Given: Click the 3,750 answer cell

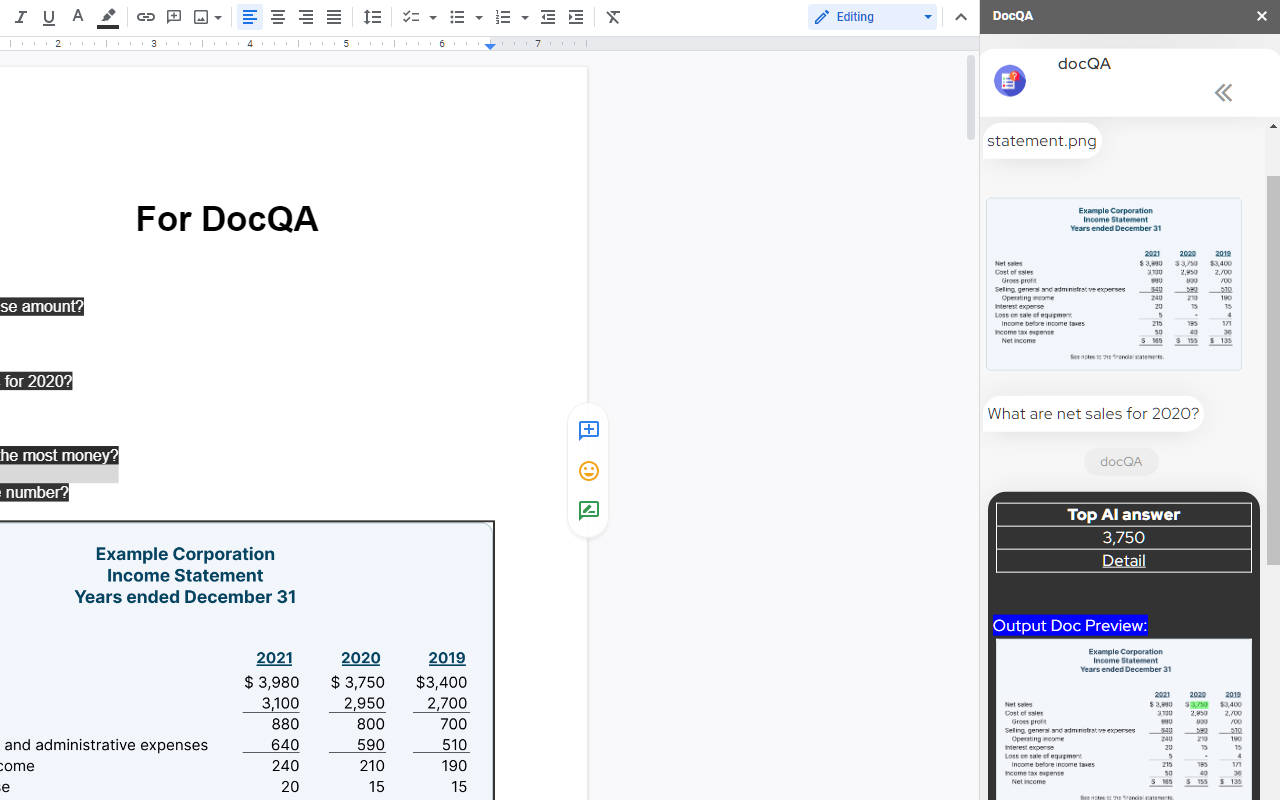Looking at the screenshot, I should [x=1124, y=538].
